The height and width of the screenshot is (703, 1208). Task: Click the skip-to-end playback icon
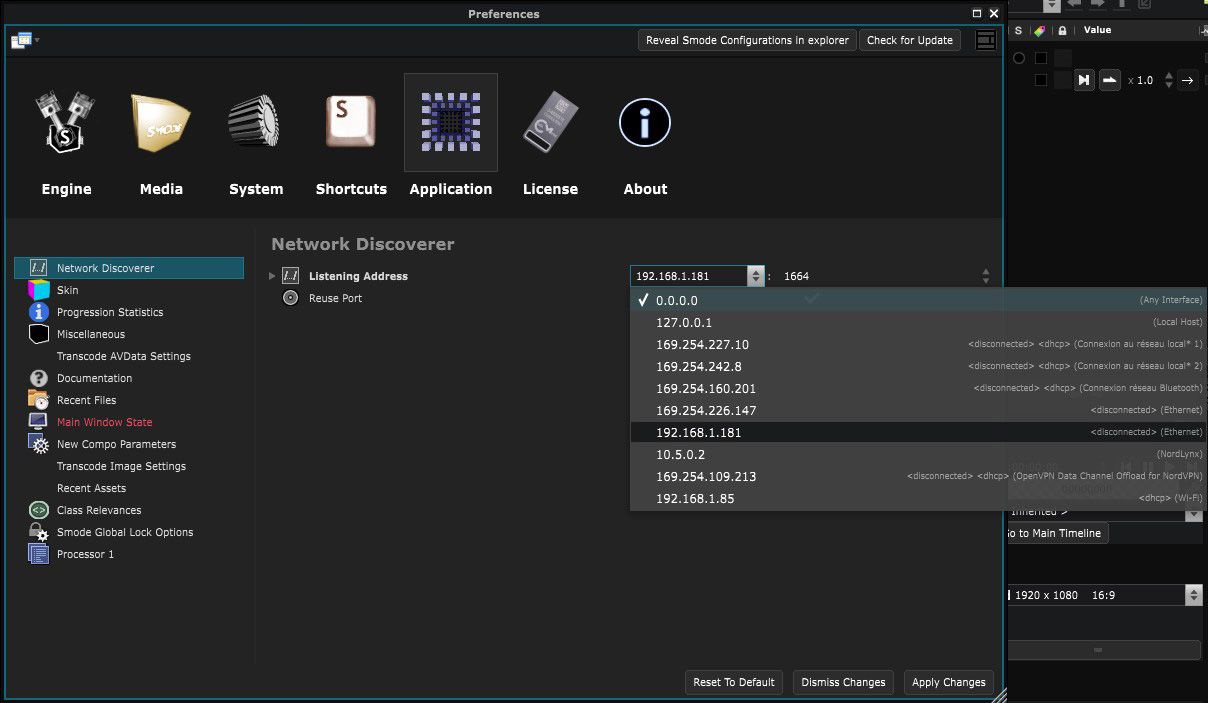click(x=1084, y=80)
